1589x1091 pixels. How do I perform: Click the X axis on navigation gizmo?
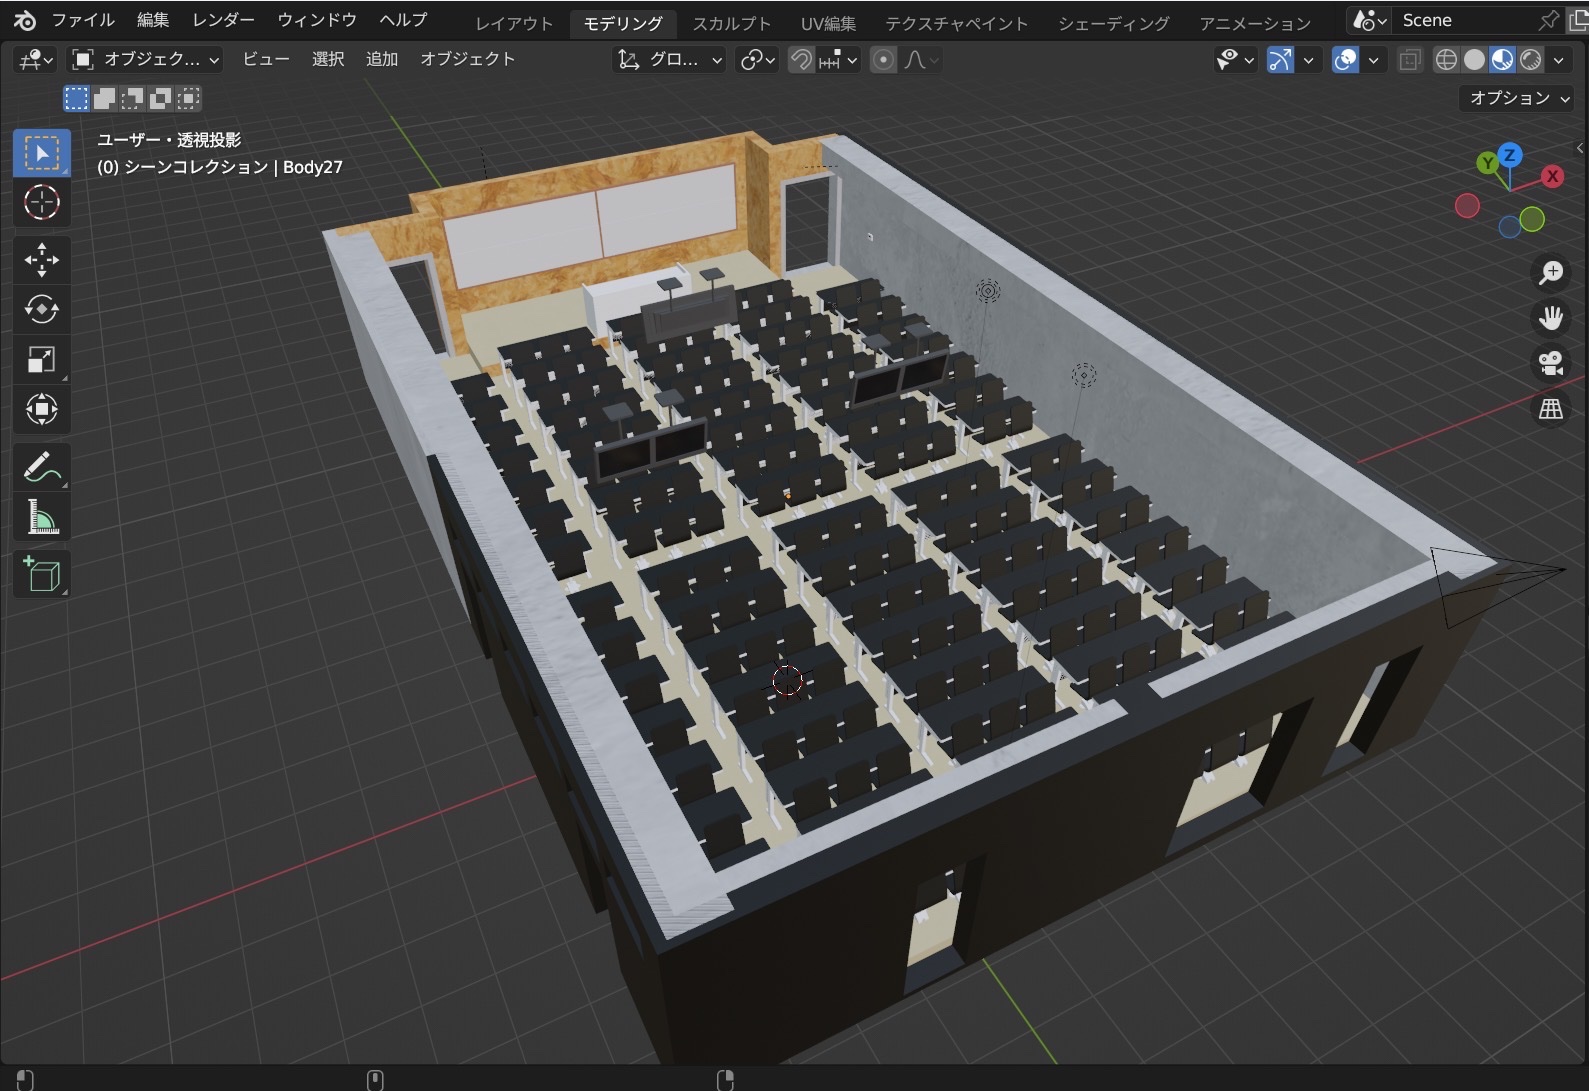click(1552, 176)
